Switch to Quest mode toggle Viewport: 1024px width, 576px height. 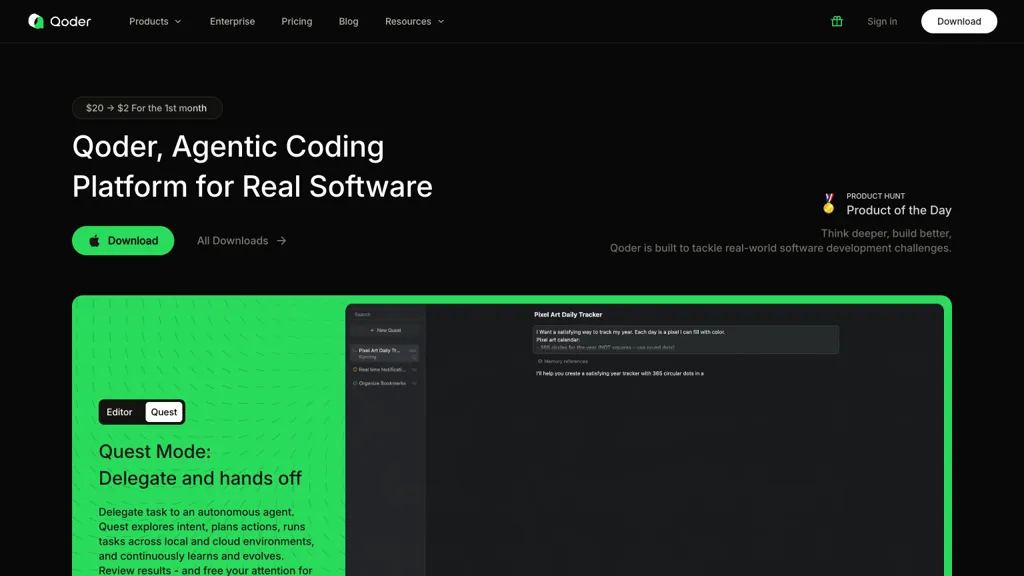[x=163, y=411]
